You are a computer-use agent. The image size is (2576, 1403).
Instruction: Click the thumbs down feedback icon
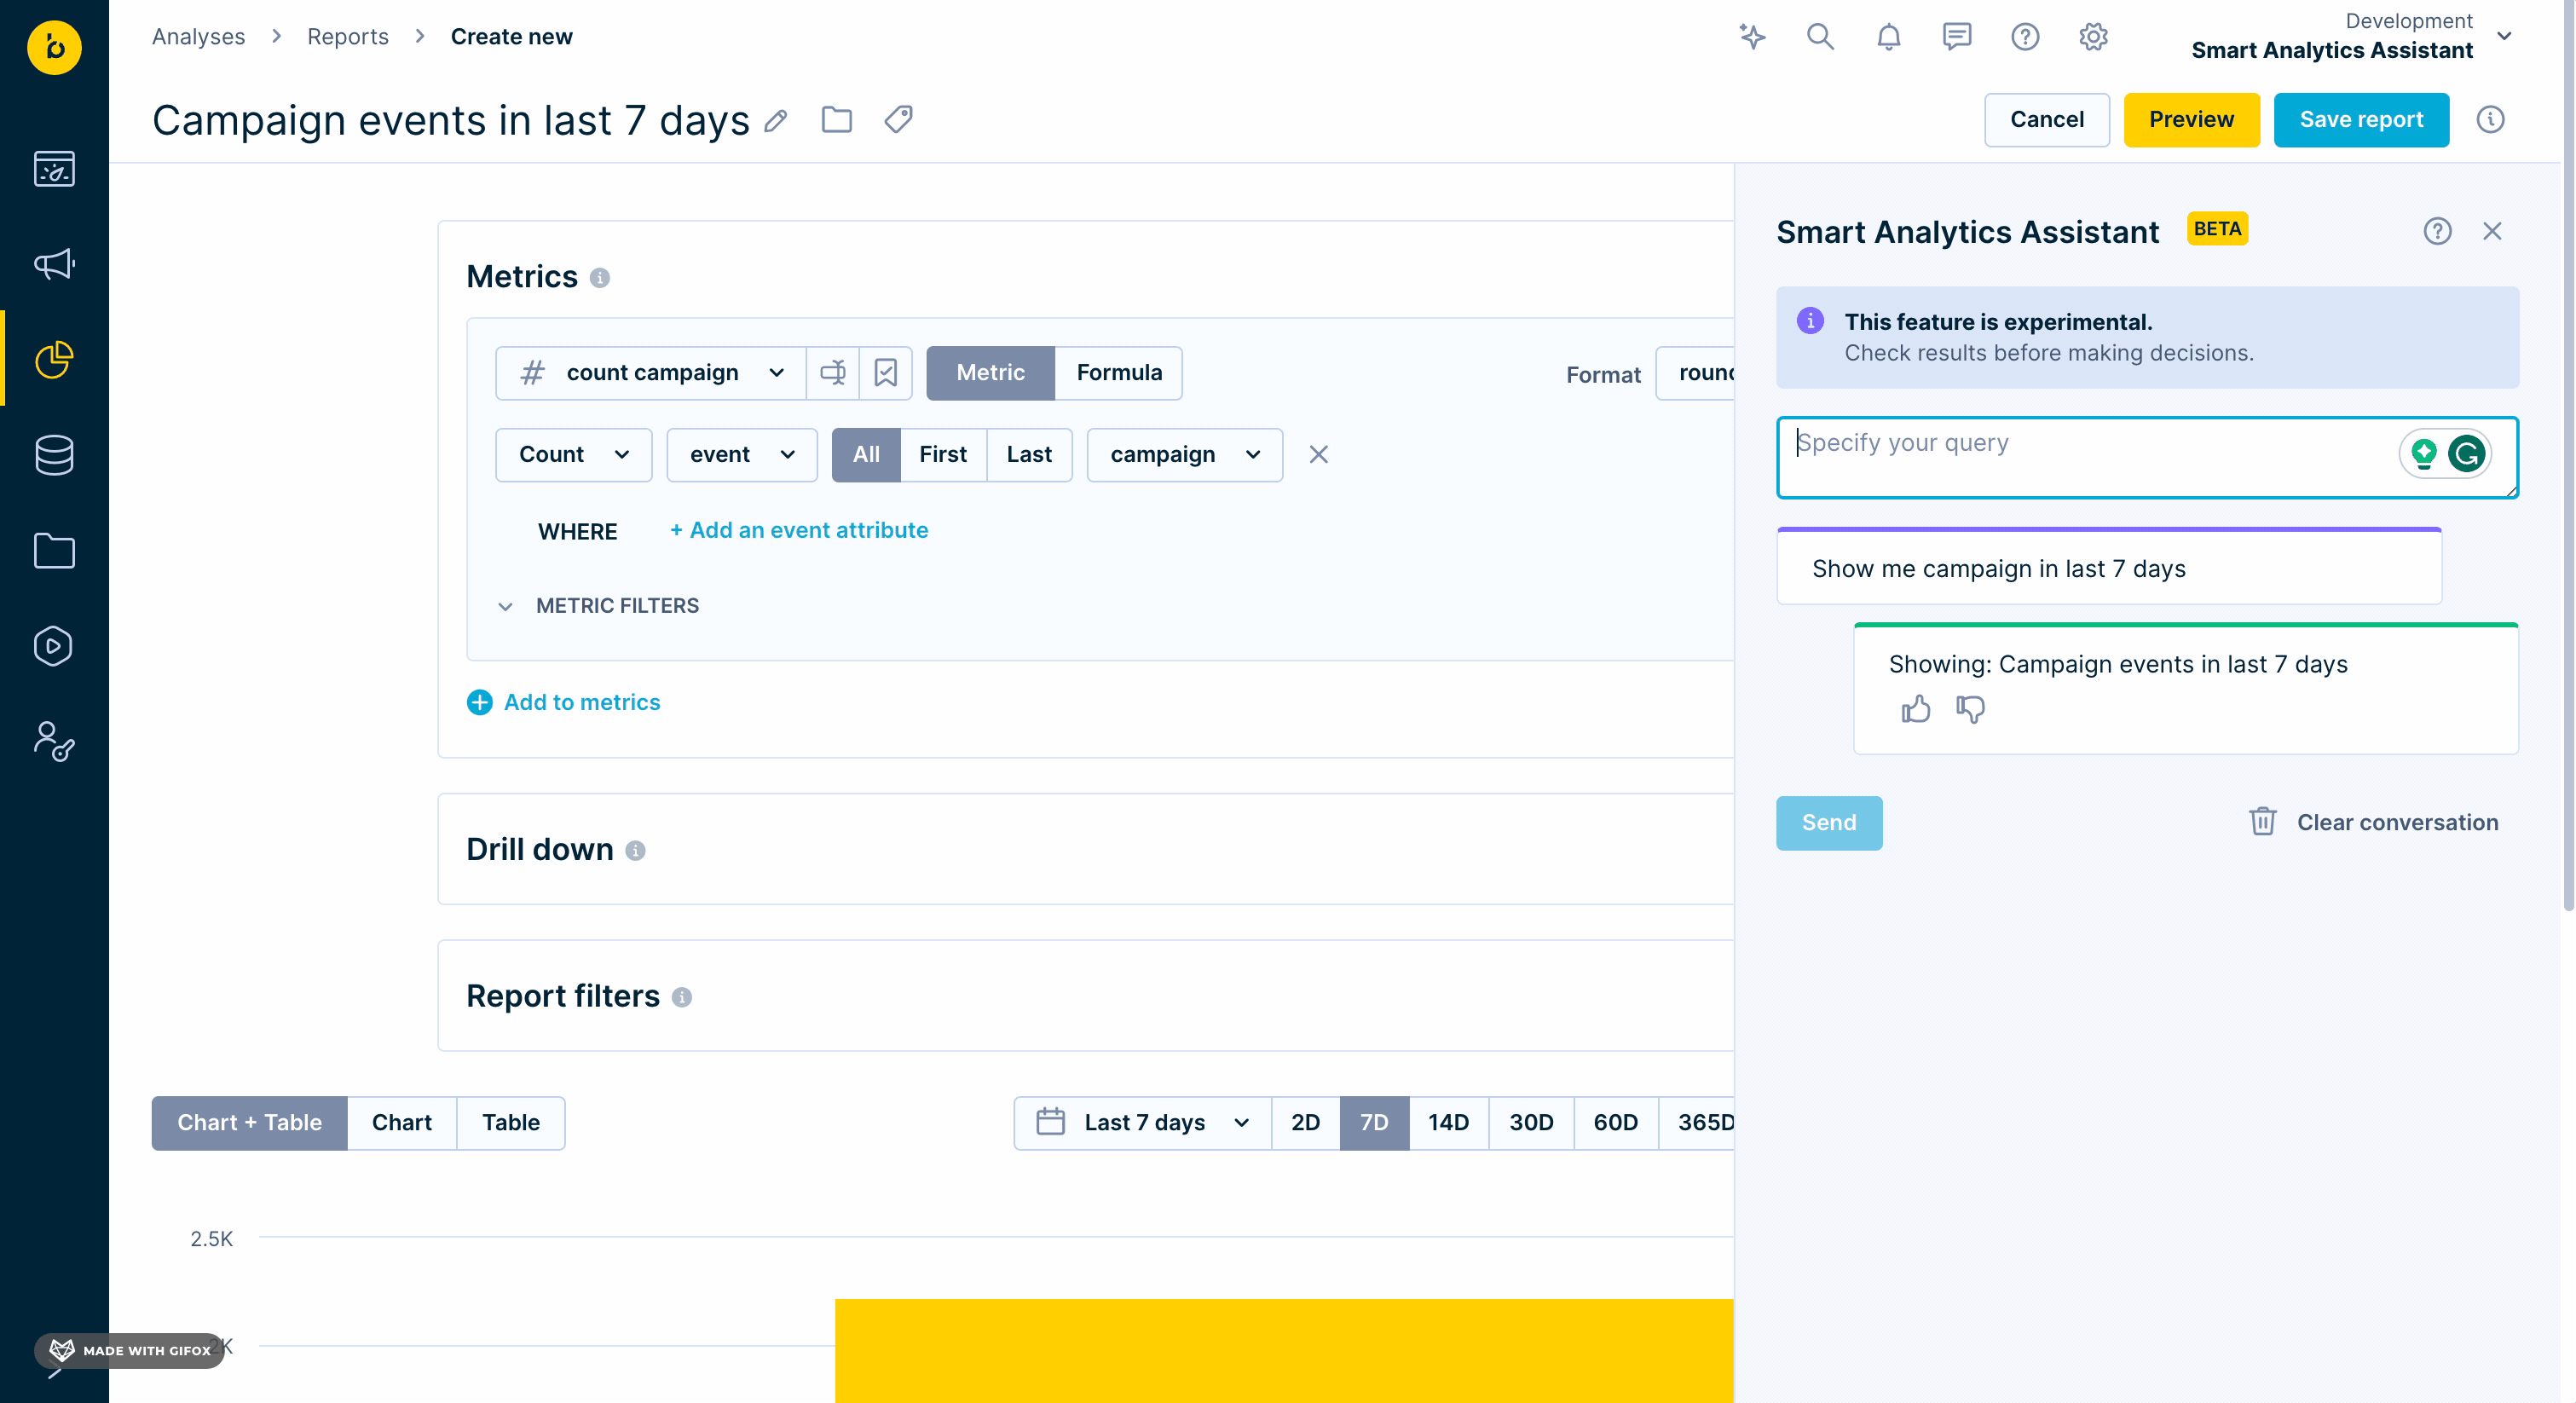pos(1970,709)
